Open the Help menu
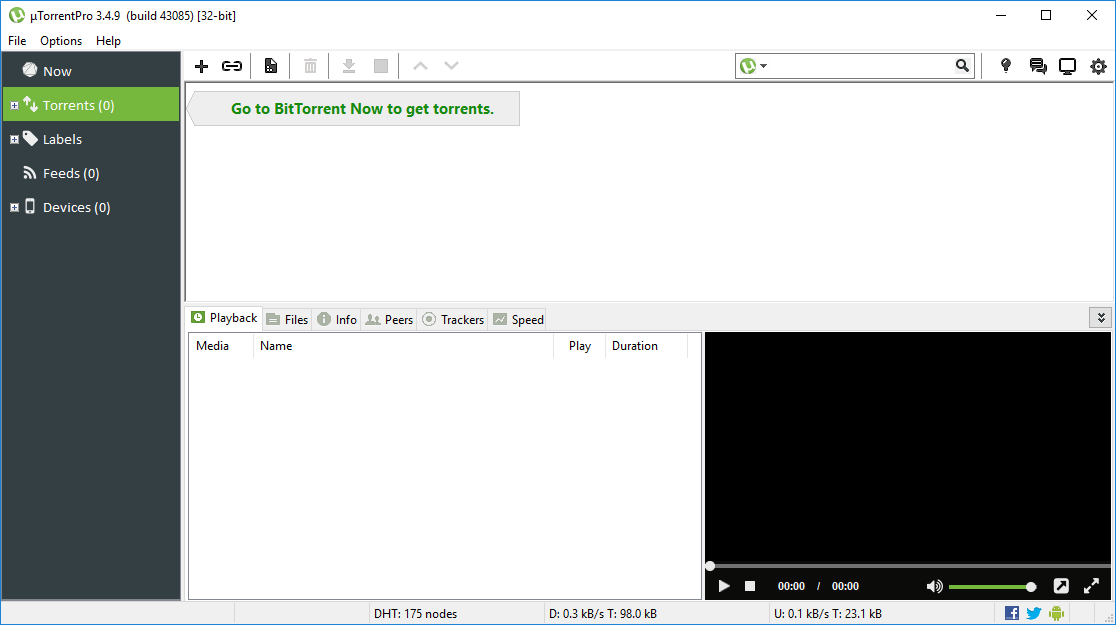The image size is (1116, 625). [108, 41]
